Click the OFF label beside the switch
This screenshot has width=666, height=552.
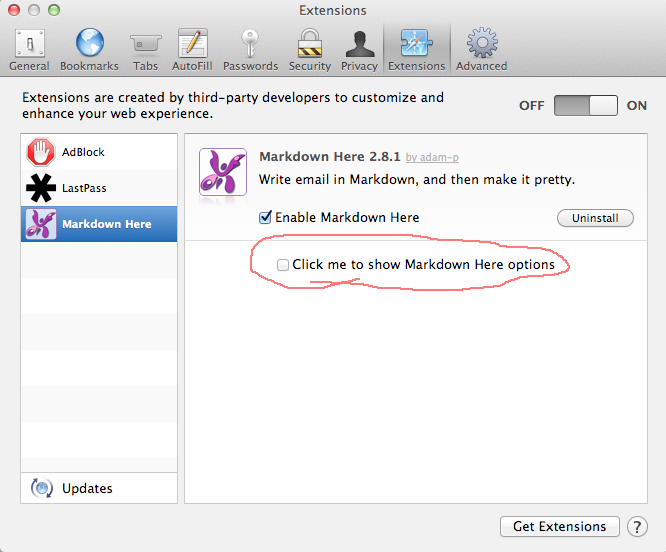pyautogui.click(x=531, y=106)
